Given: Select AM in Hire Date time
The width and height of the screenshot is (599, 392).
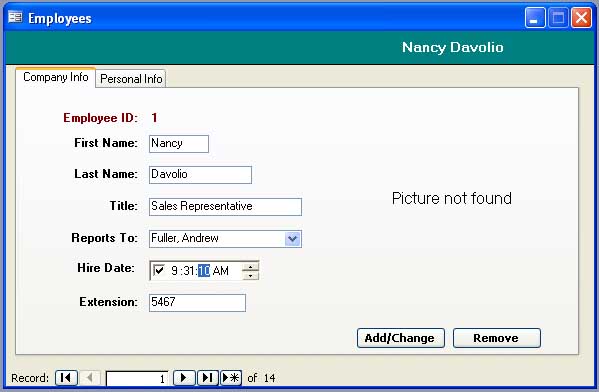Looking at the screenshot, I should [220, 271].
